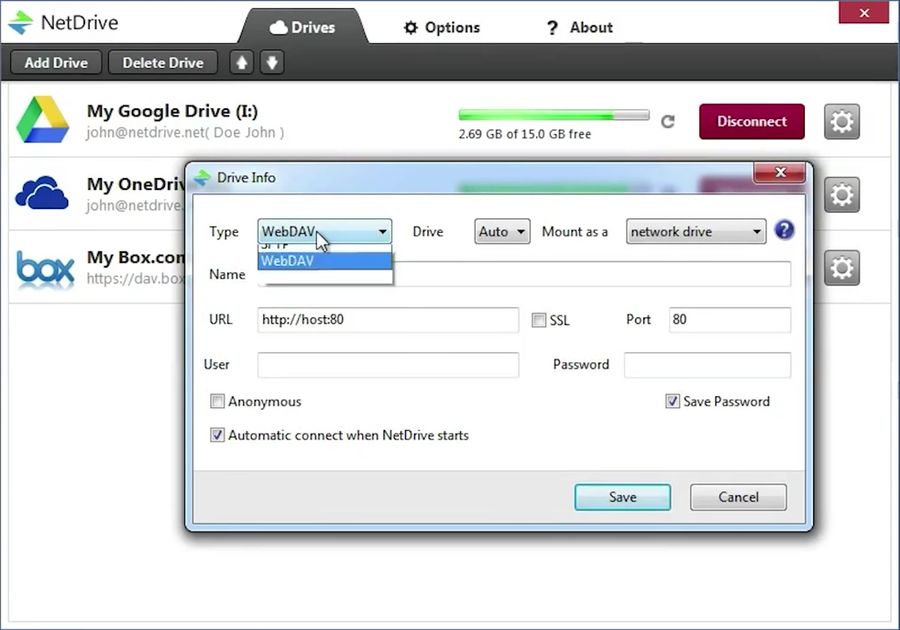Select the OneDrive cloud logo icon
Viewport: 900px width, 630px height.
[x=42, y=193]
